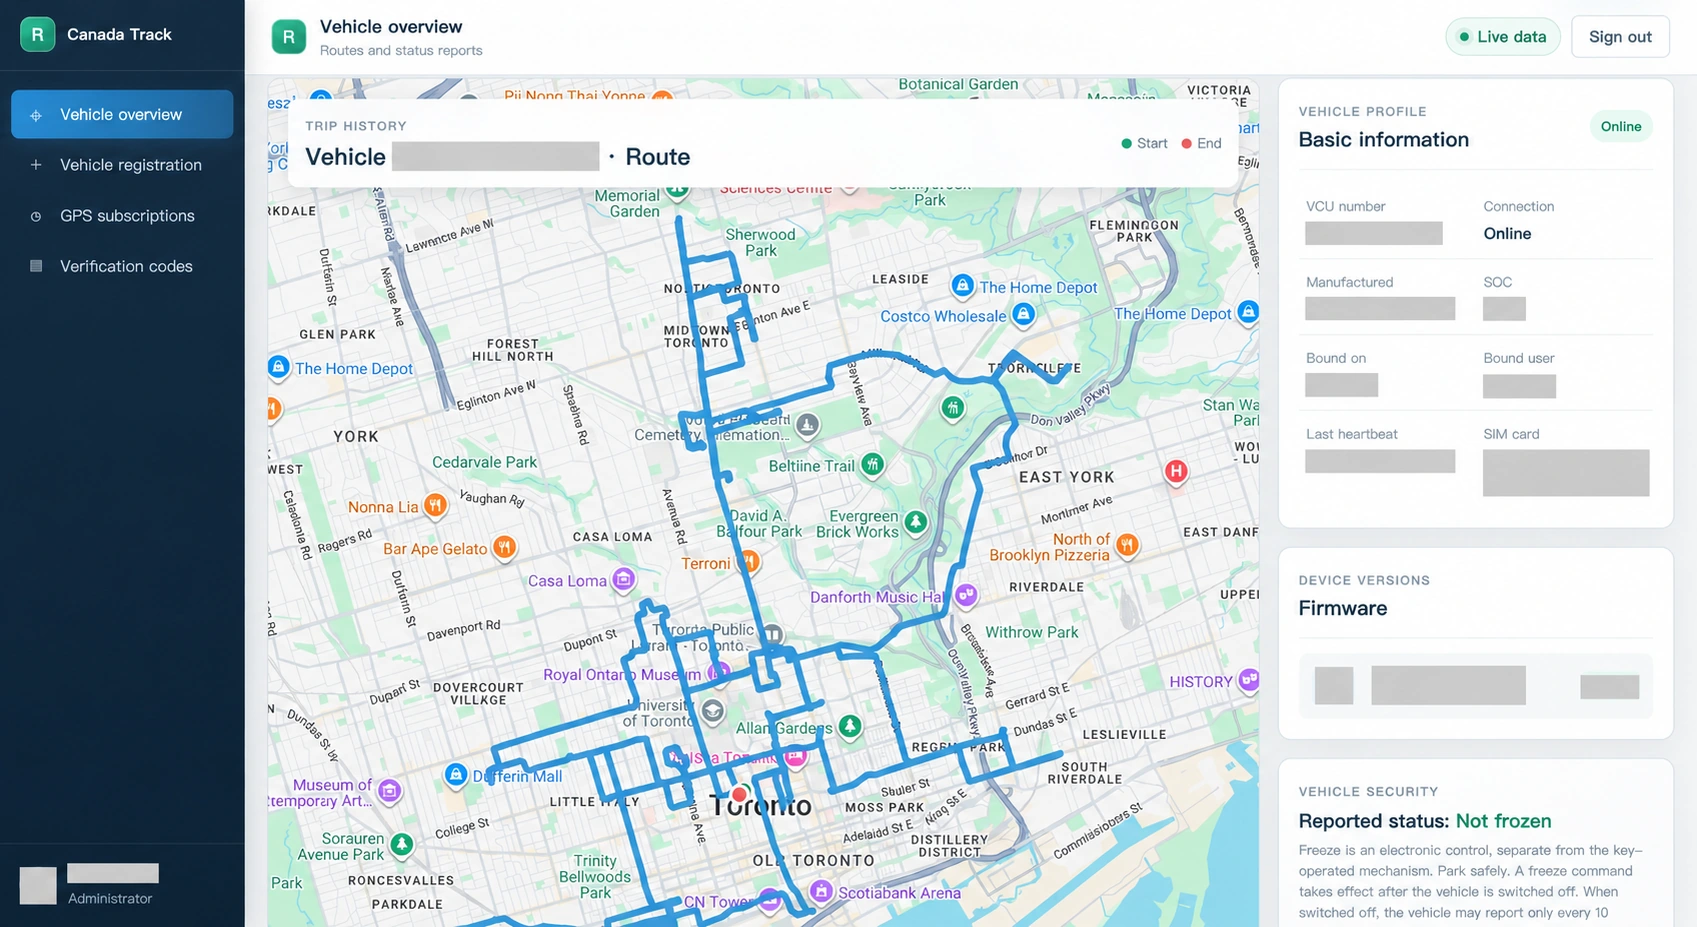Click the Beltline Trail map pin

pyautogui.click(x=873, y=464)
